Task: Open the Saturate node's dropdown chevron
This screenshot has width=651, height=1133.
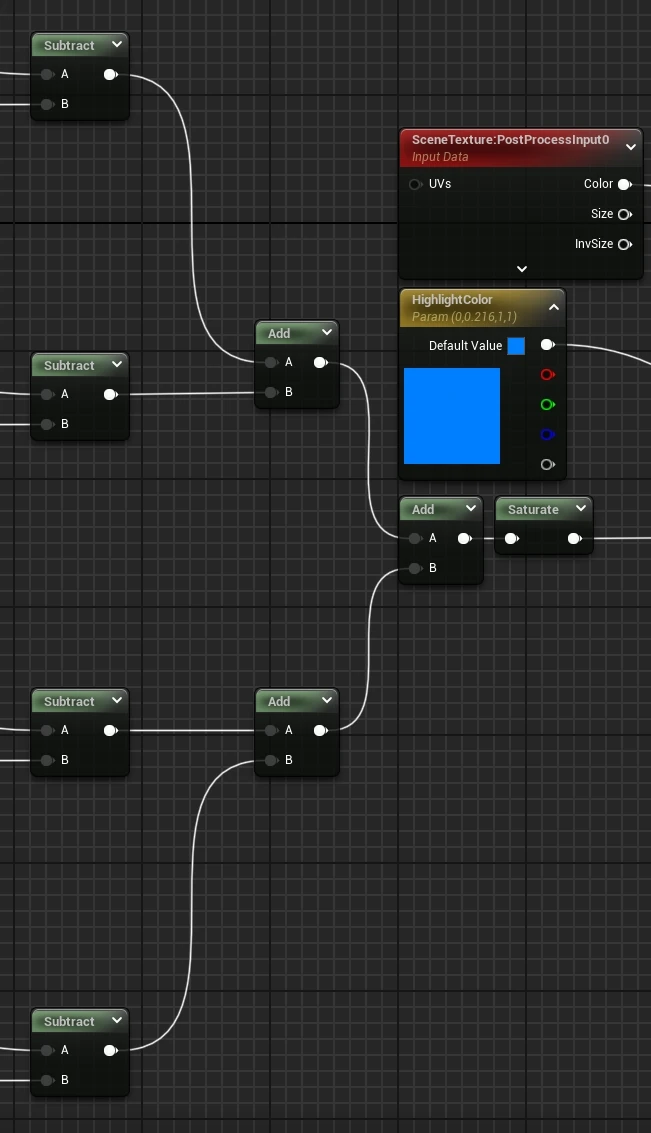Action: click(x=578, y=509)
